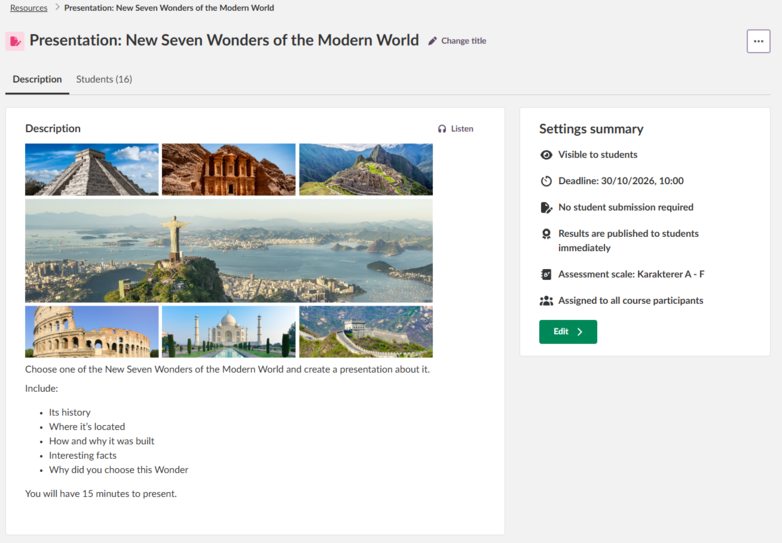Click the Colosseum image
The width and height of the screenshot is (782, 543).
click(x=92, y=332)
